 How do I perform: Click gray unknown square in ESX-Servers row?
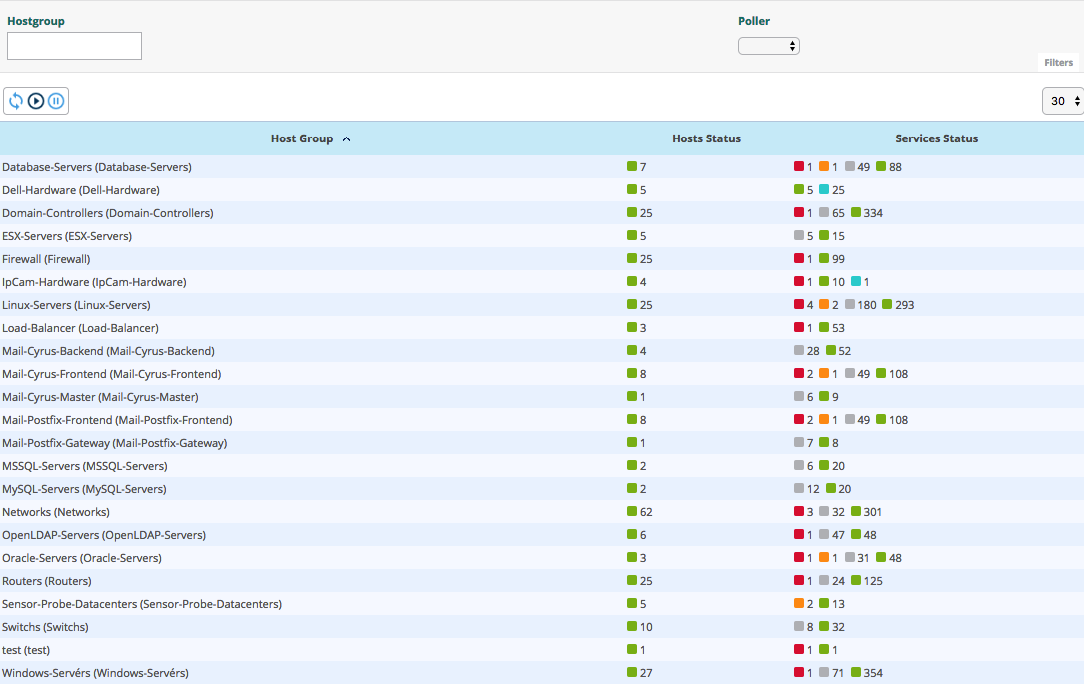[x=799, y=236]
